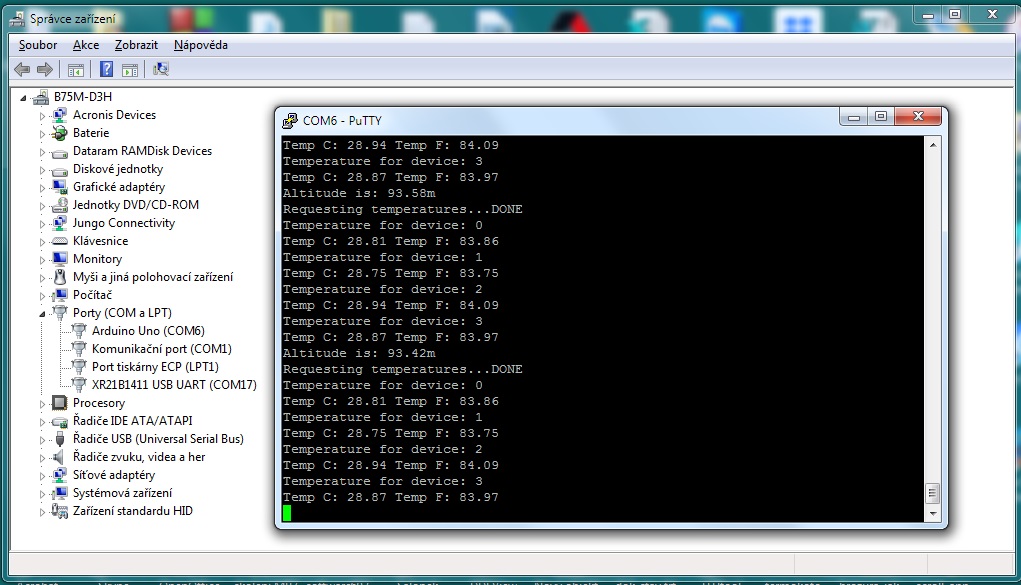Viewport: 1021px width, 585px height.
Task: Click the PuTTY scrollbar thumb
Action: coord(932,493)
